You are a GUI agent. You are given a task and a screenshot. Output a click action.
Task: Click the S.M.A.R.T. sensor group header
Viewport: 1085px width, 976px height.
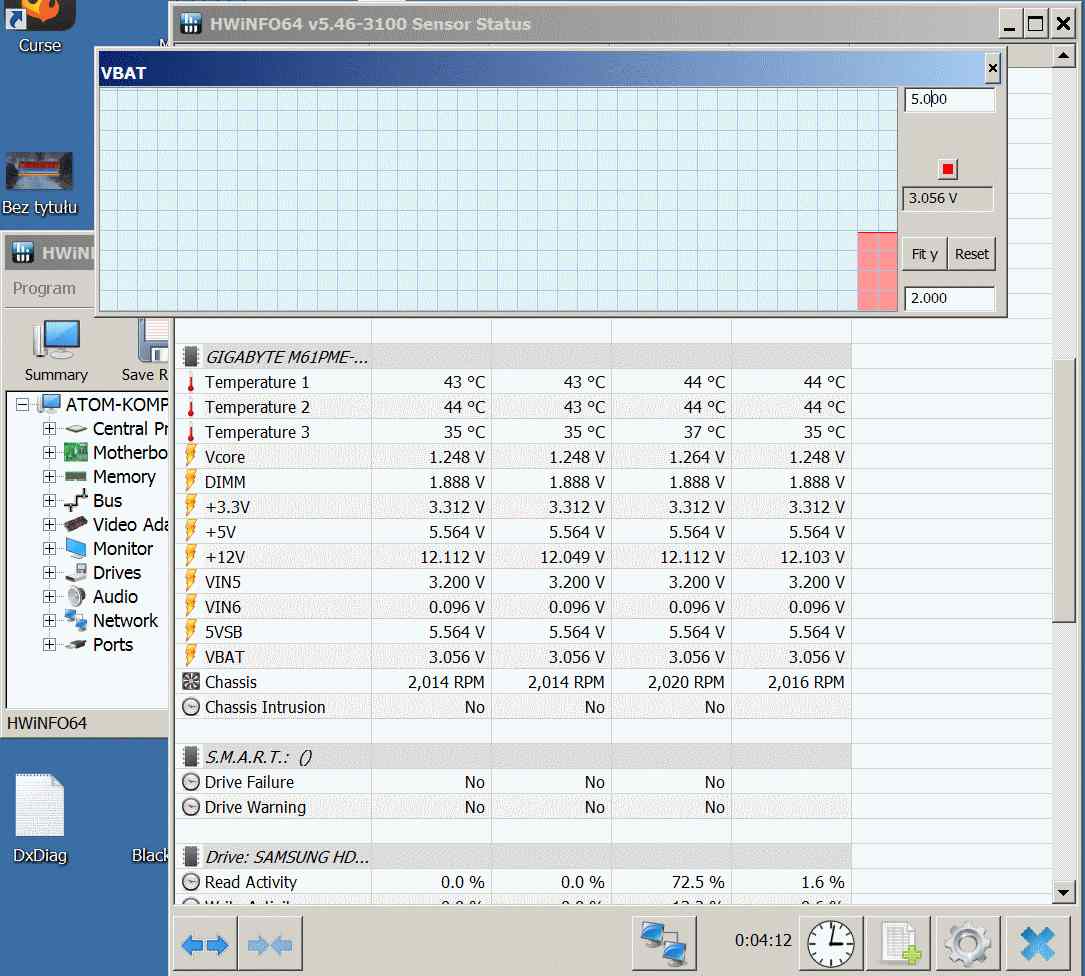(513, 757)
